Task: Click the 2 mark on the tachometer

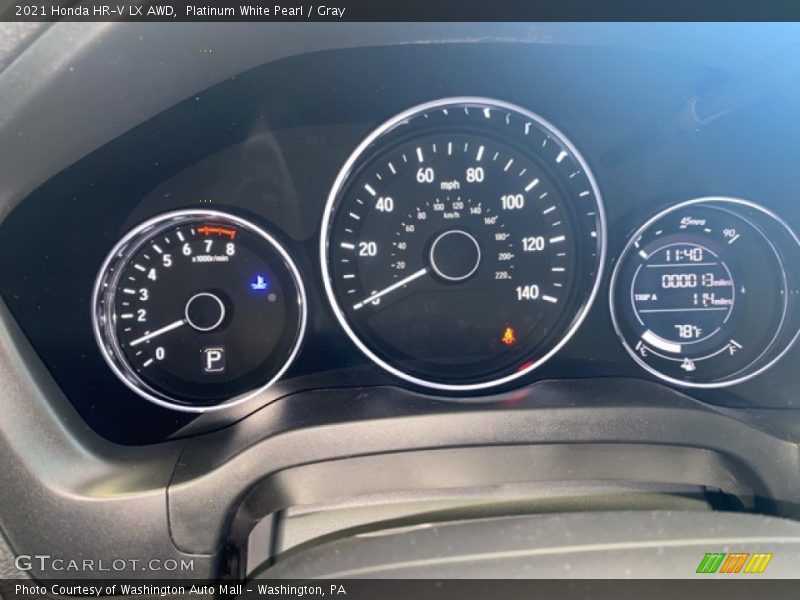Action: click(141, 315)
